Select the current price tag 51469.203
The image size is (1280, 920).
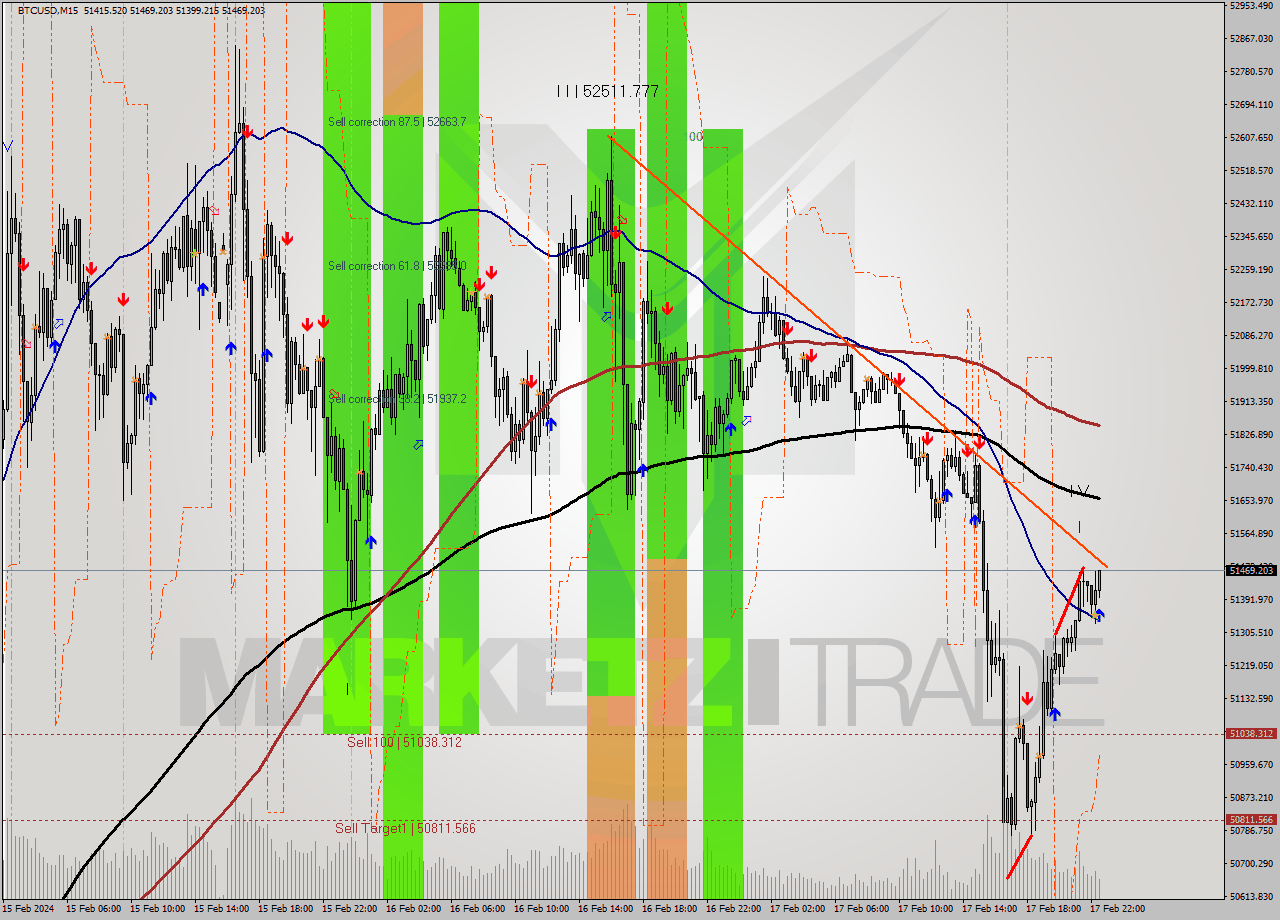1250,570
